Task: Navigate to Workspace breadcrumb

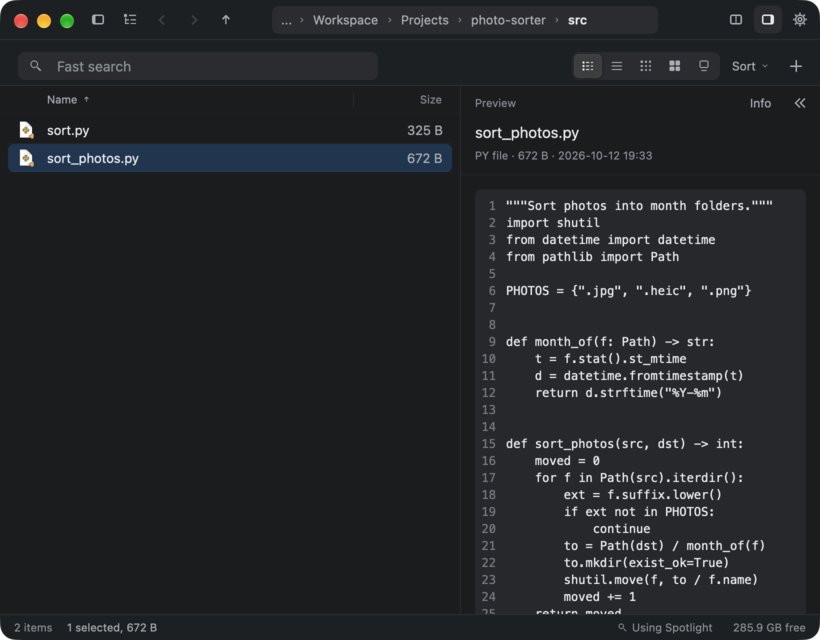Action: [x=345, y=20]
